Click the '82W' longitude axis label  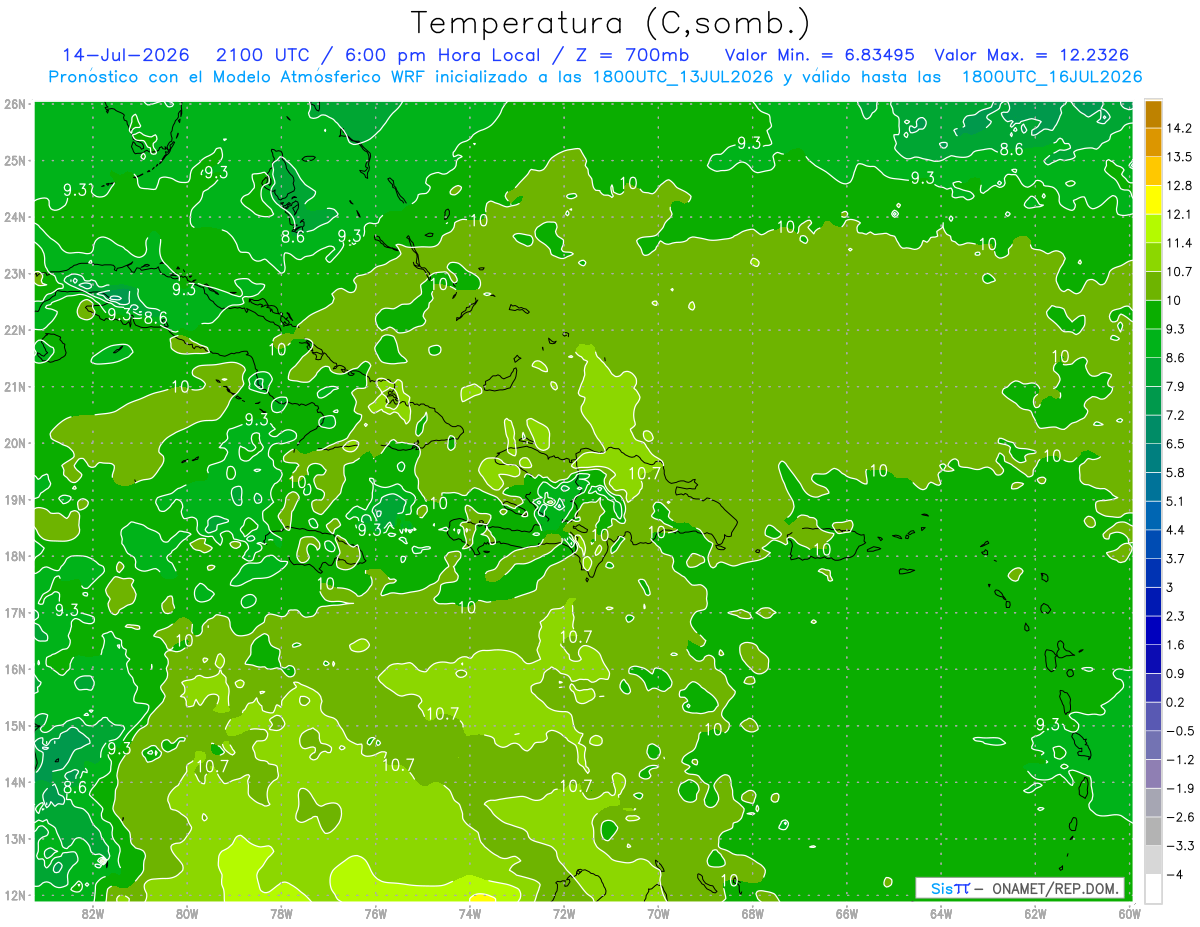click(92, 914)
